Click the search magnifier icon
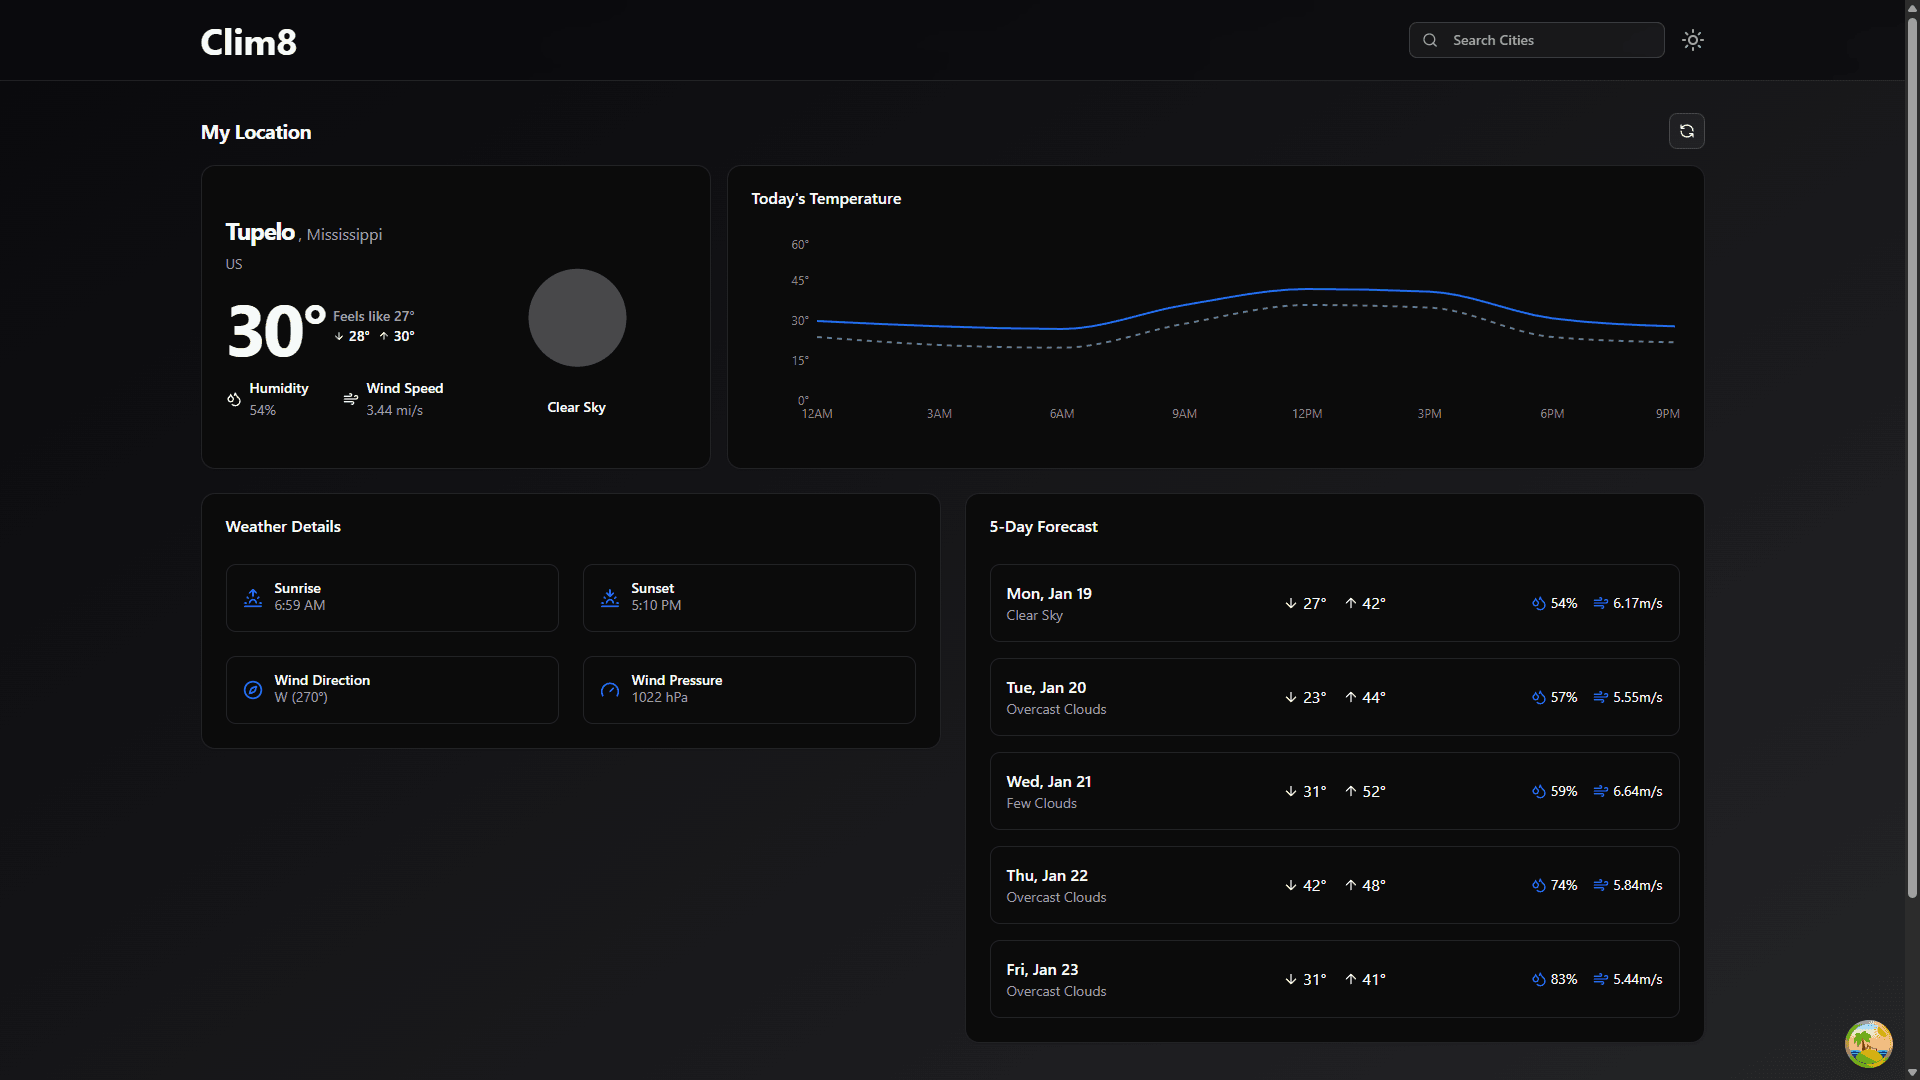The image size is (1920, 1080). point(1430,40)
